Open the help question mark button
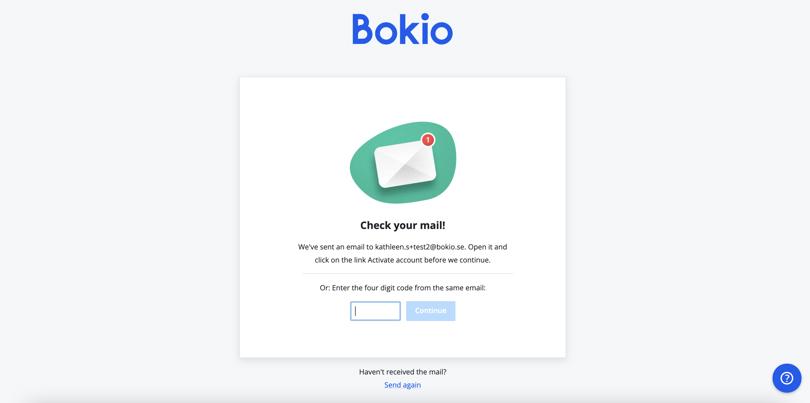The image size is (810, 403). pos(786,378)
